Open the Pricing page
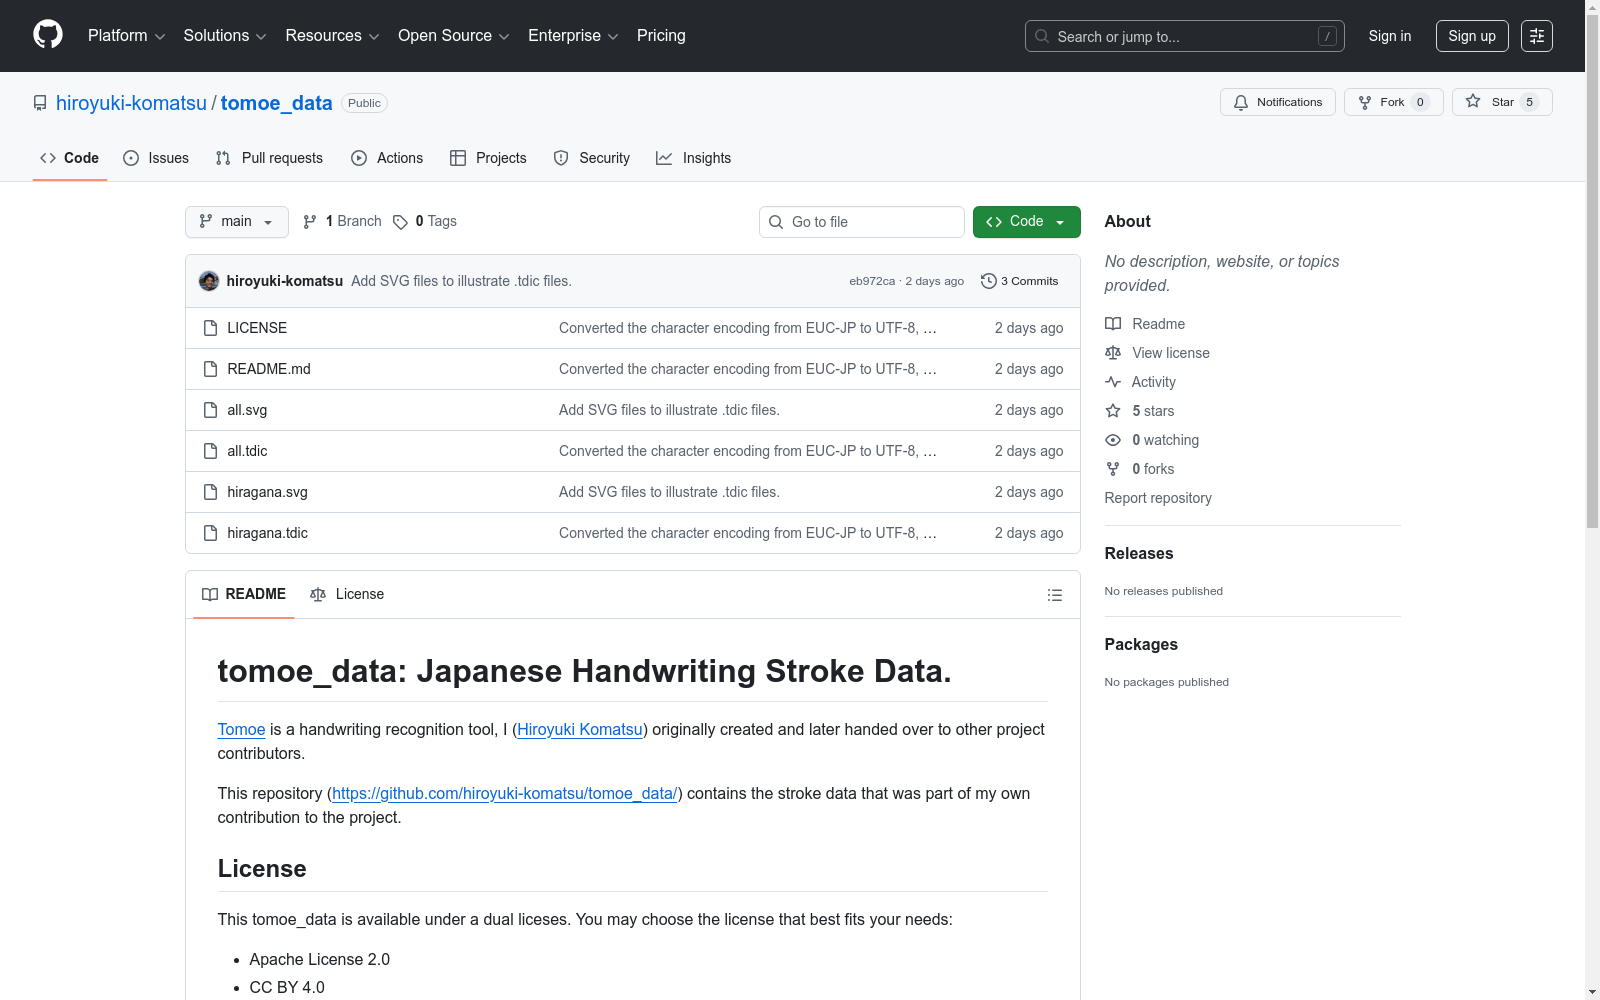Viewport: 1600px width, 1000px height. [x=661, y=36]
